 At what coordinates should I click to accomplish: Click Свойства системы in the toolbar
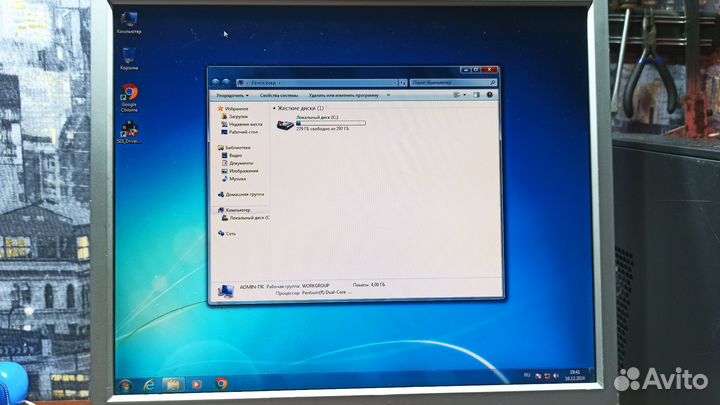[x=282, y=95]
